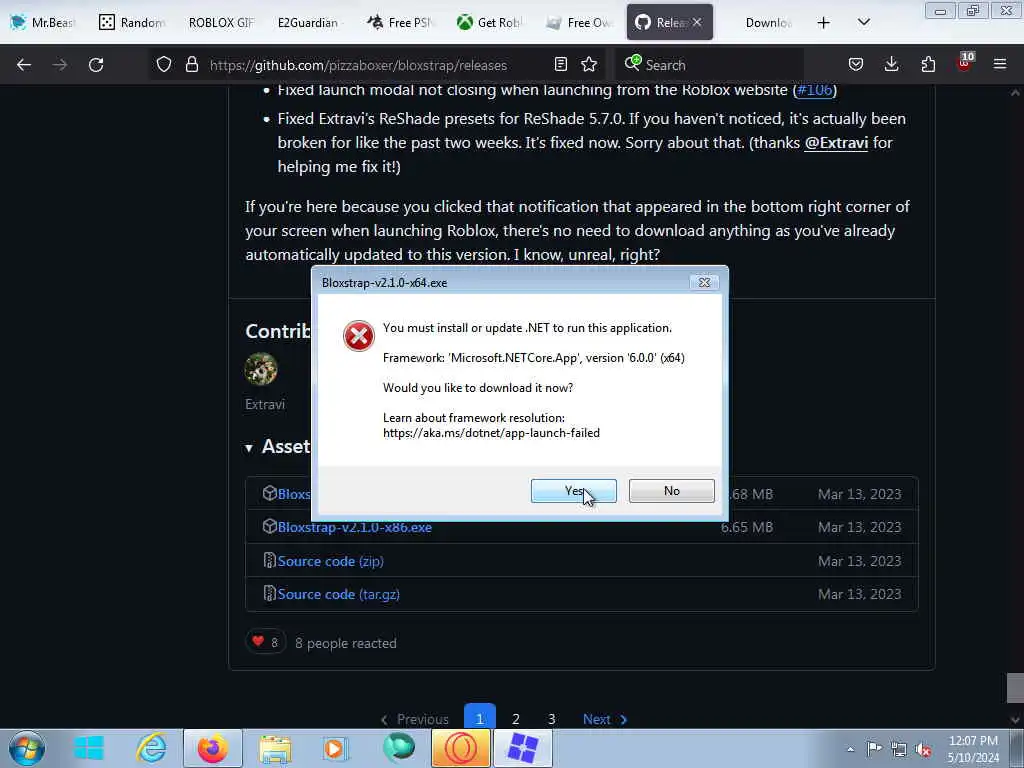Go back using the browser back arrow
Image resolution: width=1024 pixels, height=768 pixels.
pos(24,65)
